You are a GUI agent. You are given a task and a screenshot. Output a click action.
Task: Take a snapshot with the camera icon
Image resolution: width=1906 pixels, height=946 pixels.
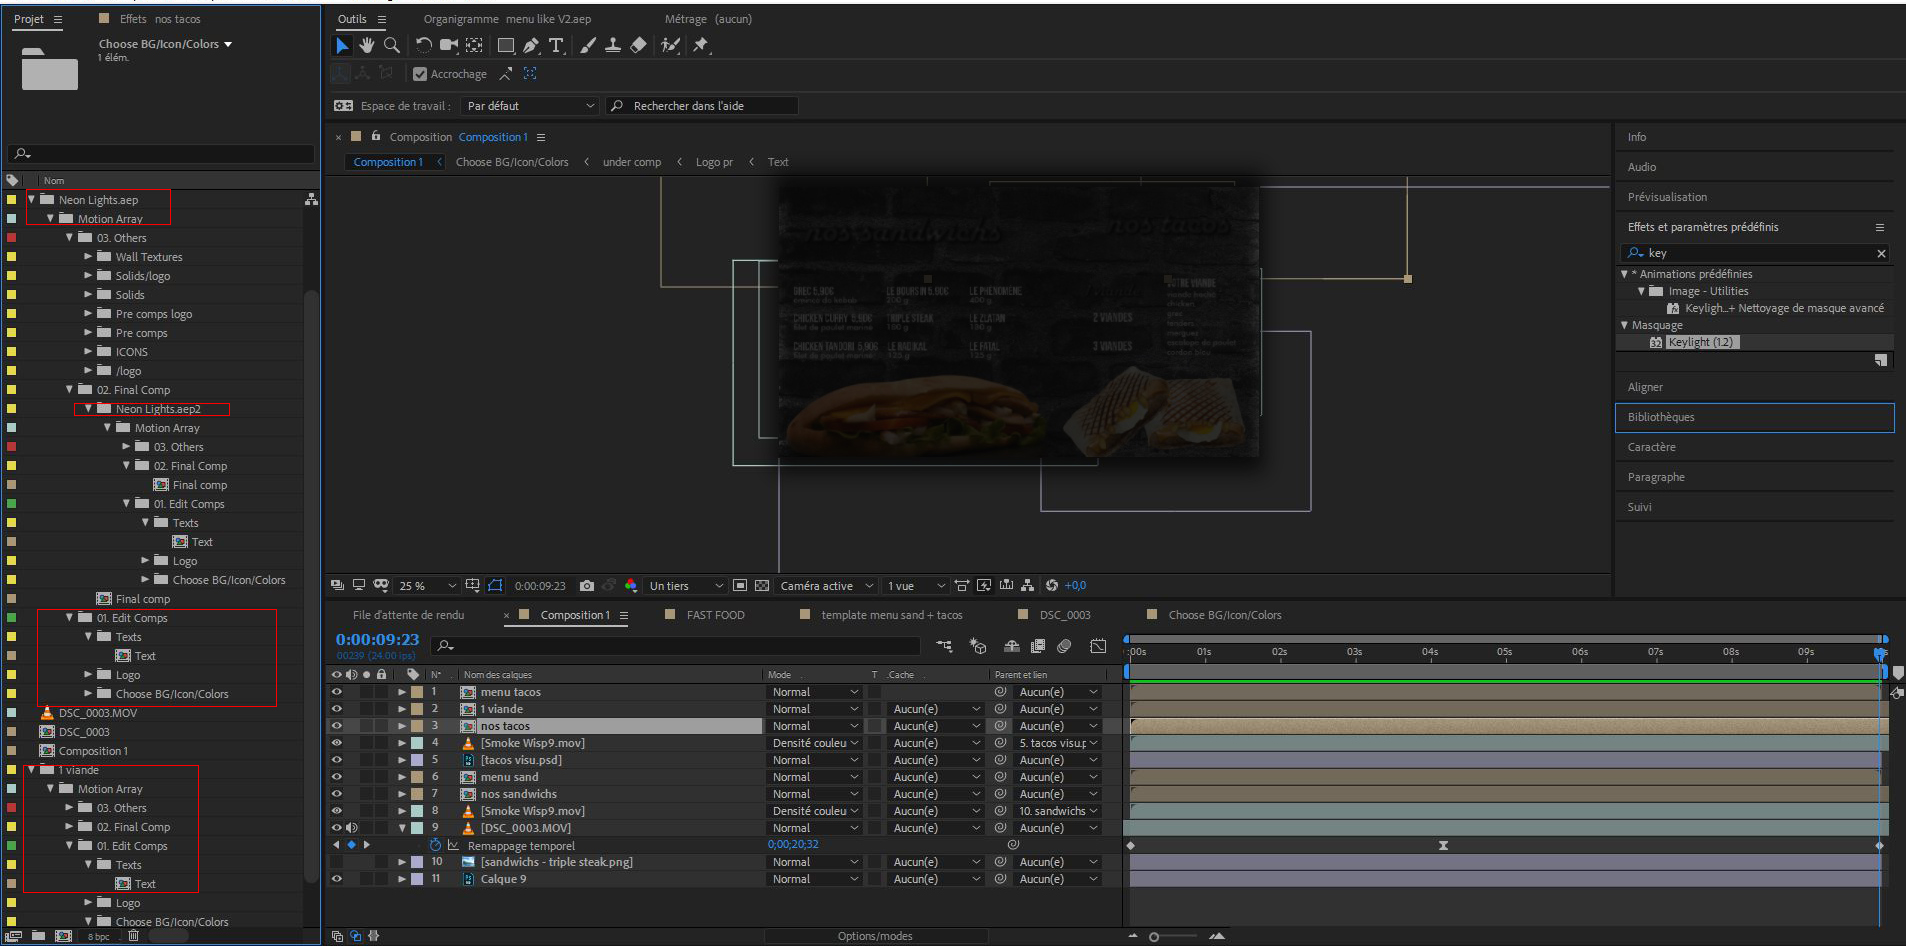pyautogui.click(x=587, y=586)
